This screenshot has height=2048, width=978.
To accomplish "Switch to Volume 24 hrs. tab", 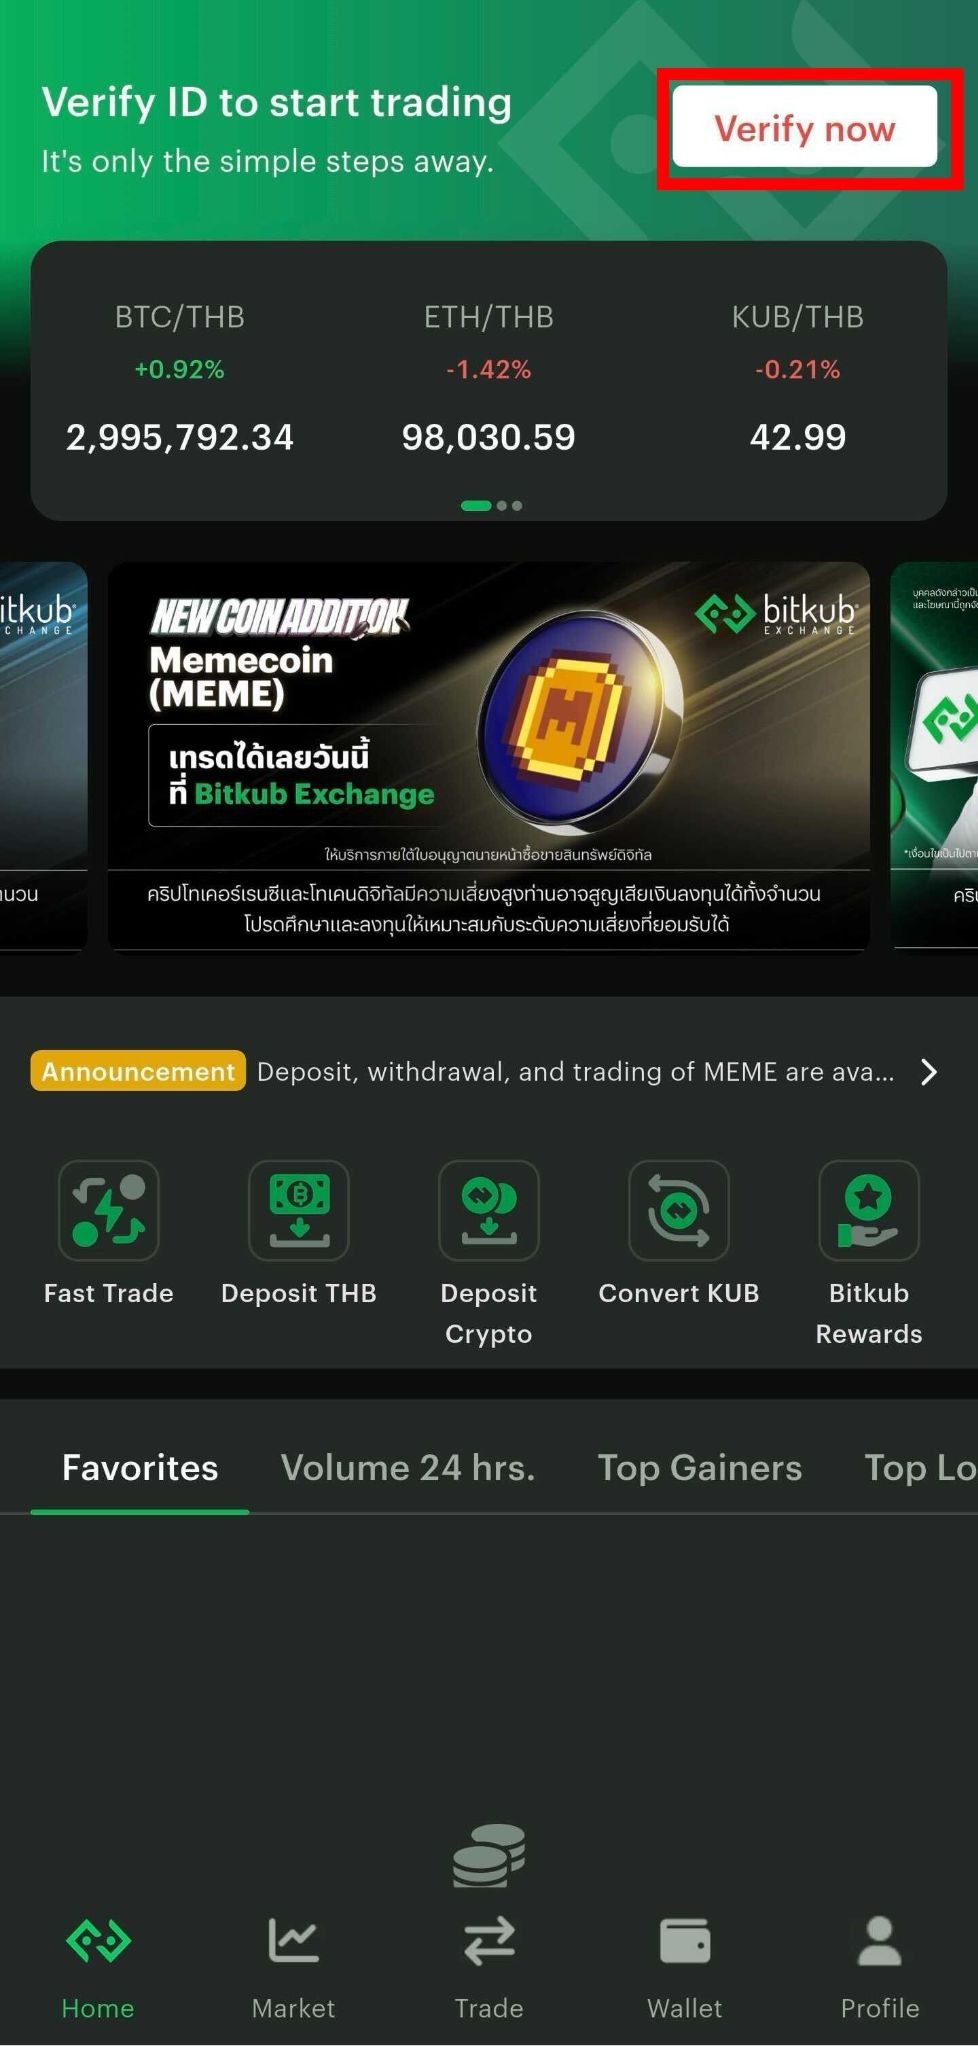I will click(x=408, y=1467).
